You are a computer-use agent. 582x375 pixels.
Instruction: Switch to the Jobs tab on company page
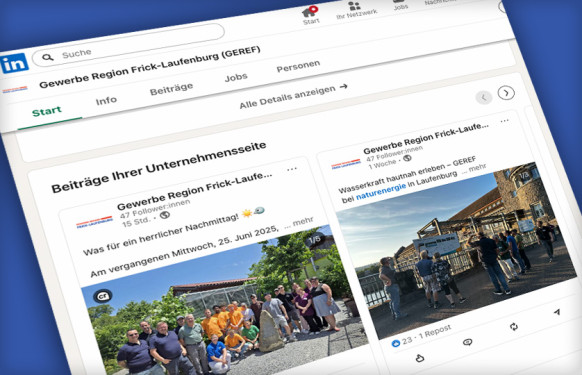coord(236,78)
